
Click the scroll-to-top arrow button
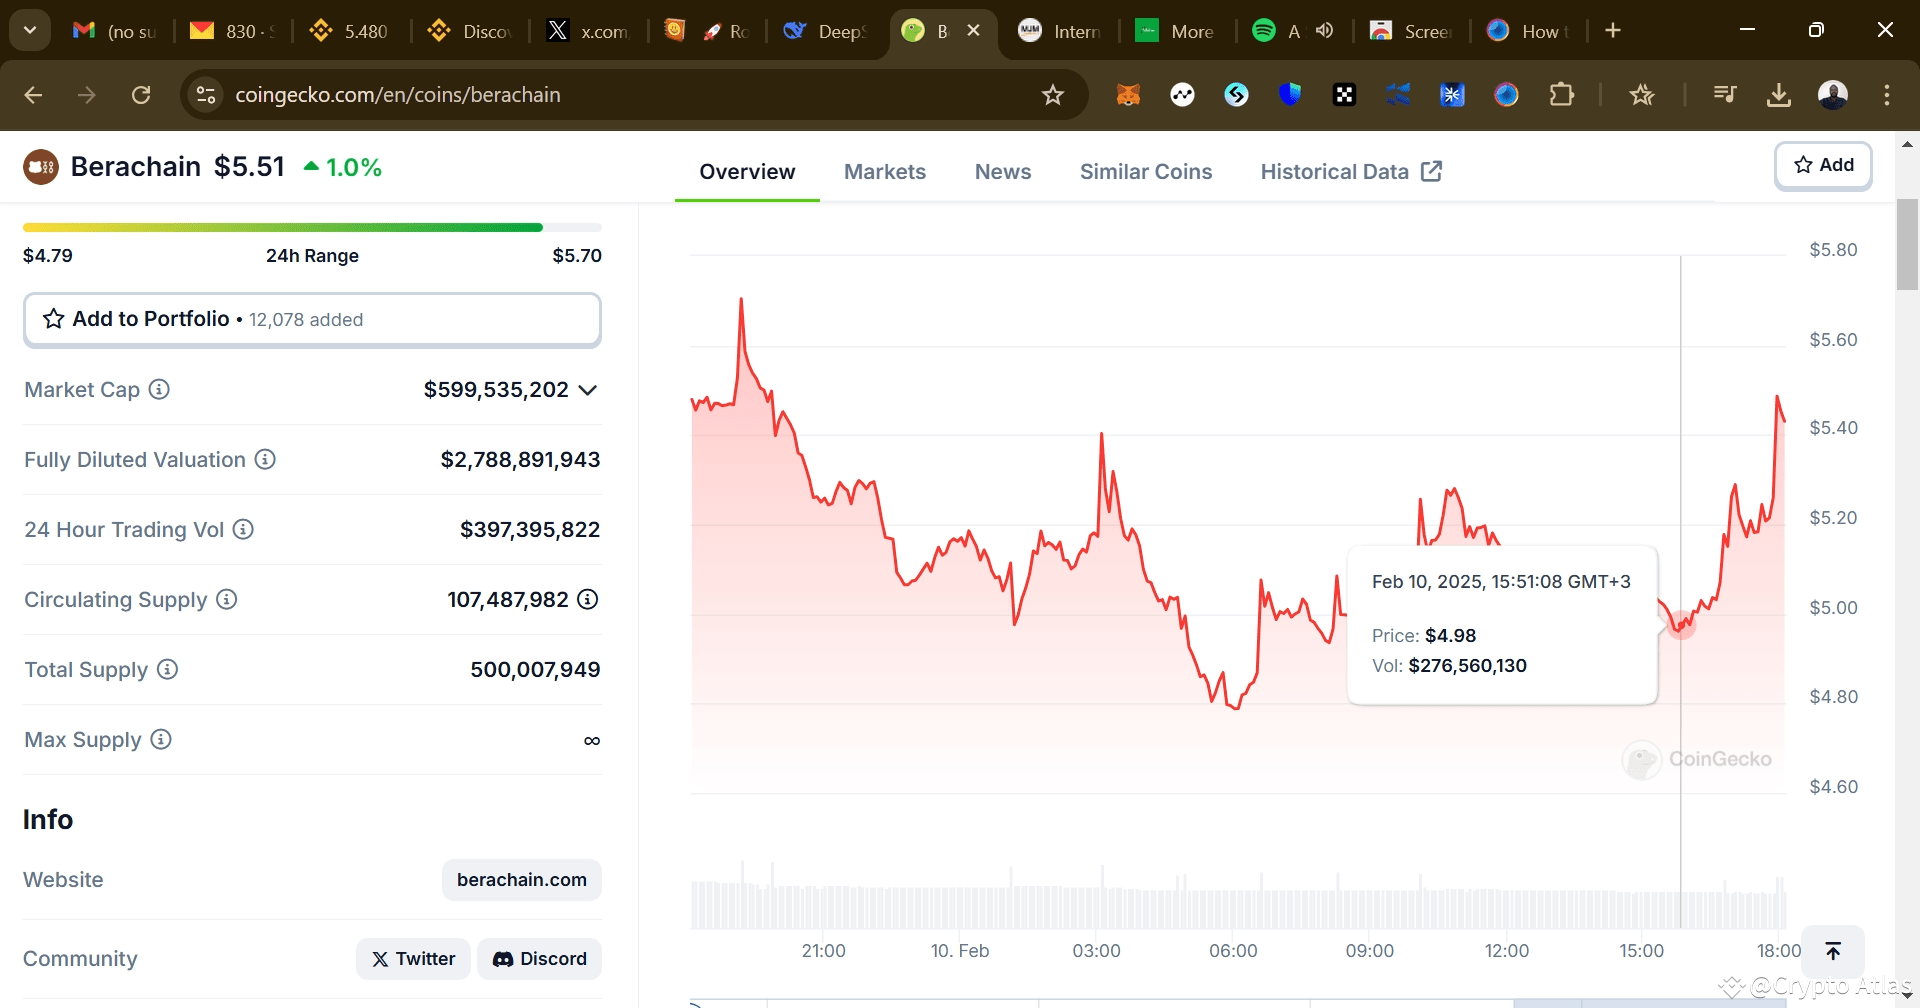[1833, 951]
